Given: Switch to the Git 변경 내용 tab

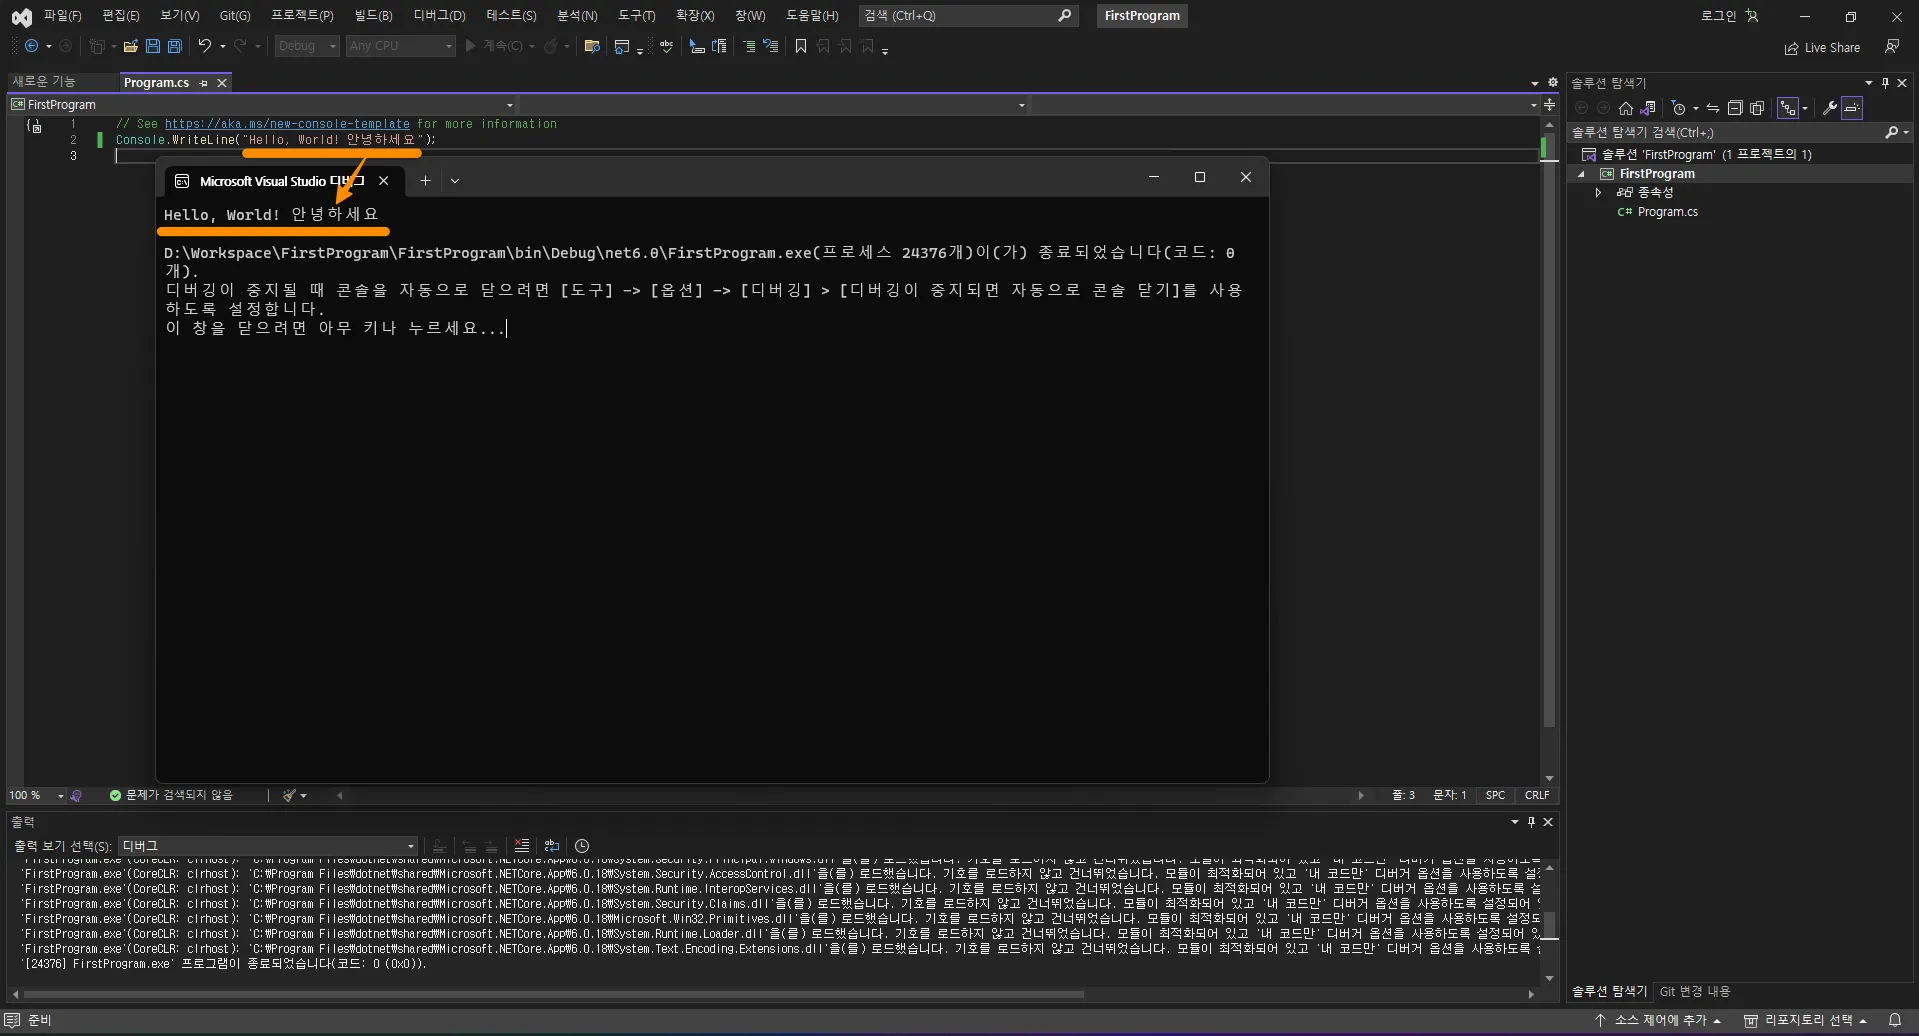Looking at the screenshot, I should [x=1695, y=992].
